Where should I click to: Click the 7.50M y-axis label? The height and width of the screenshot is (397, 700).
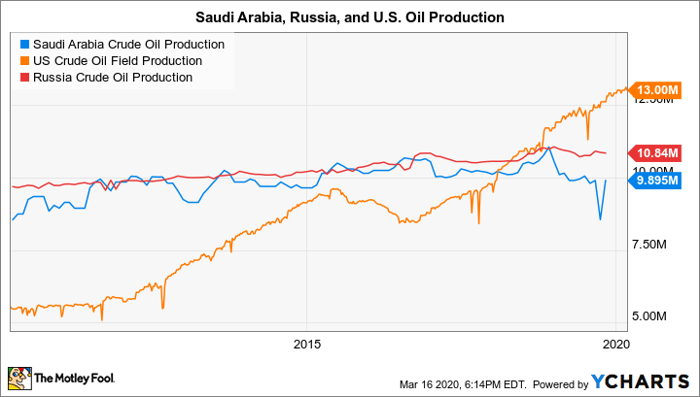(x=650, y=244)
